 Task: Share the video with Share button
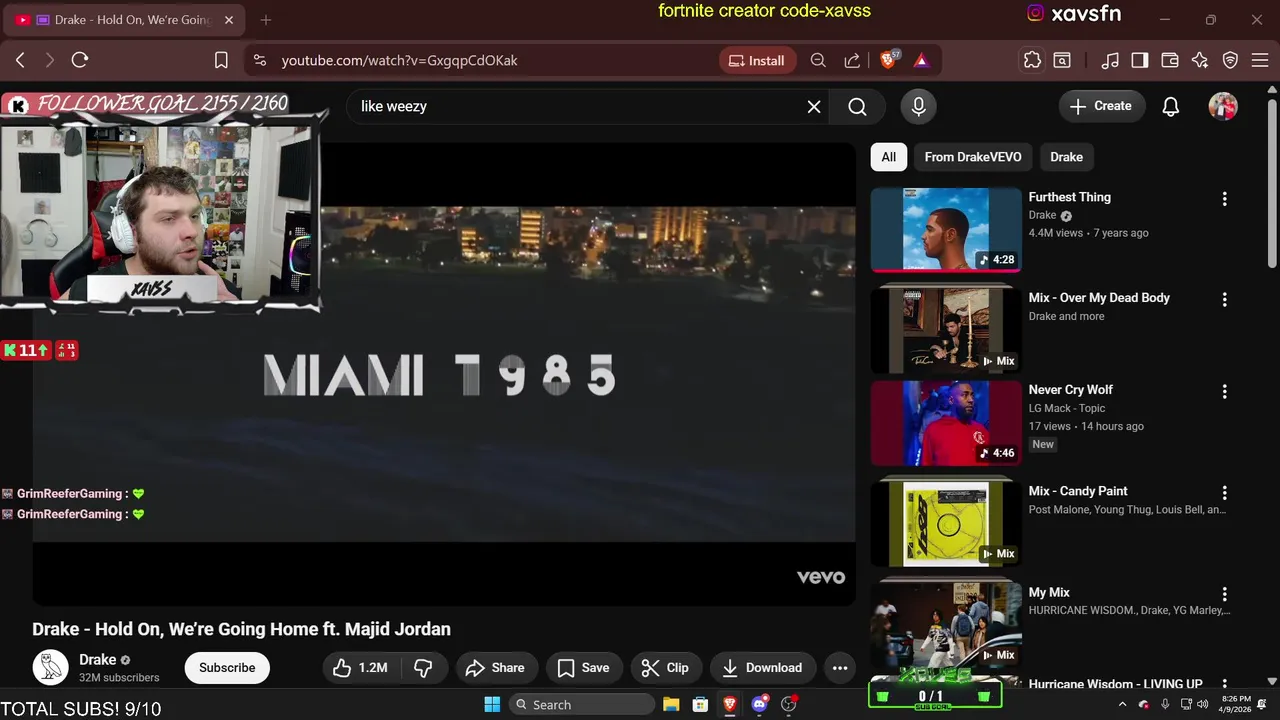click(x=496, y=667)
